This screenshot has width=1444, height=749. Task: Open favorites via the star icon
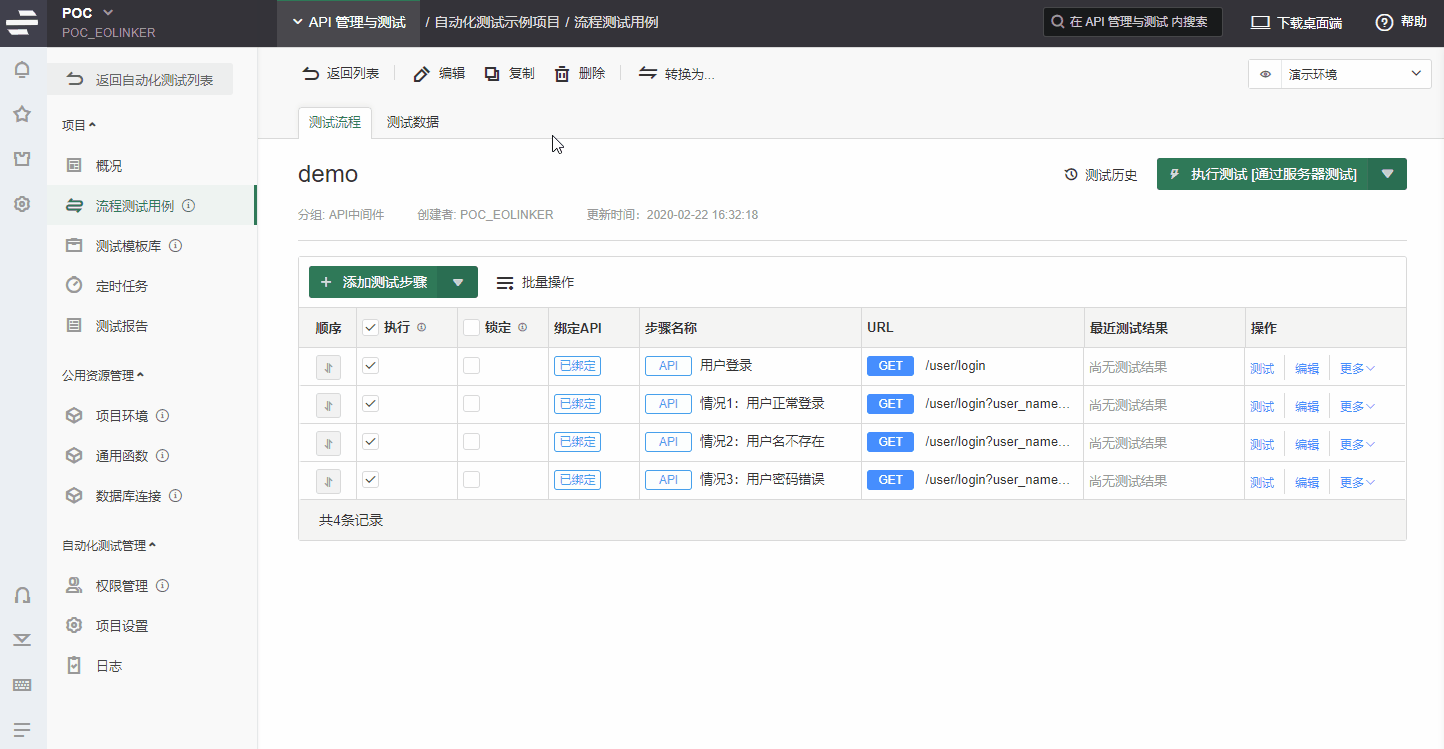coord(22,114)
